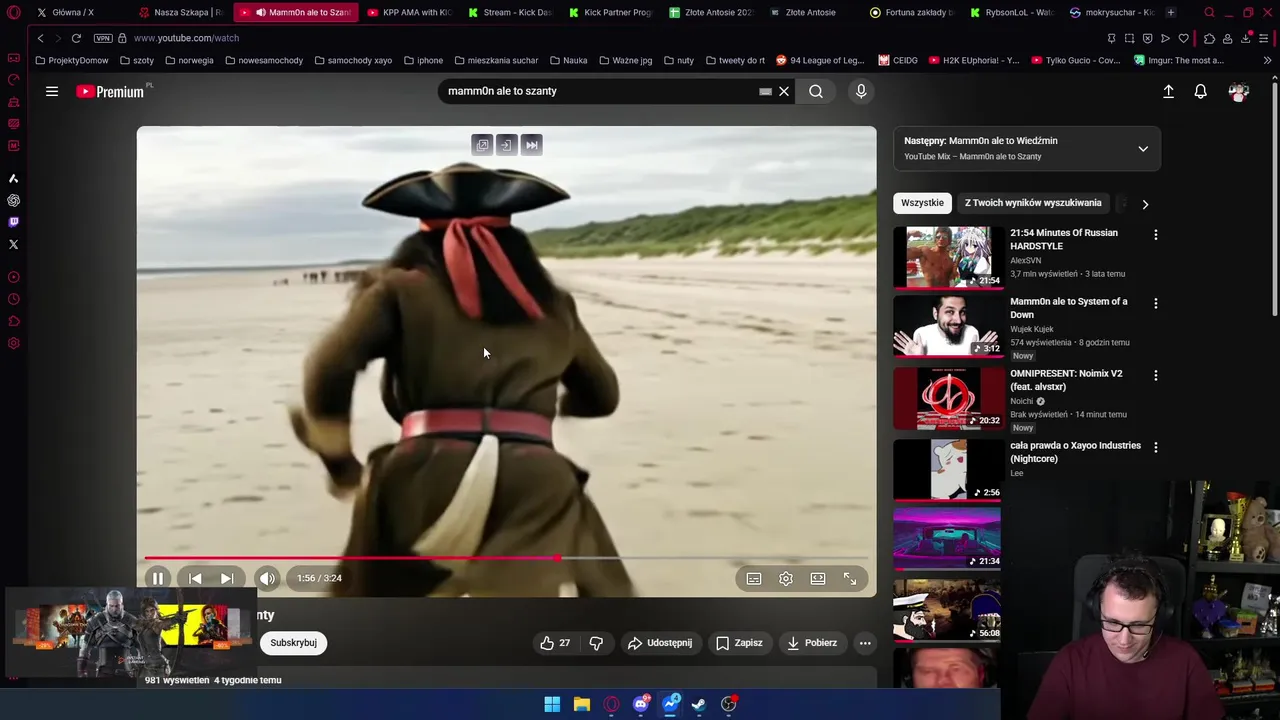The image size is (1280, 720).
Task: Enter fullscreen mode in the player
Action: (x=850, y=578)
